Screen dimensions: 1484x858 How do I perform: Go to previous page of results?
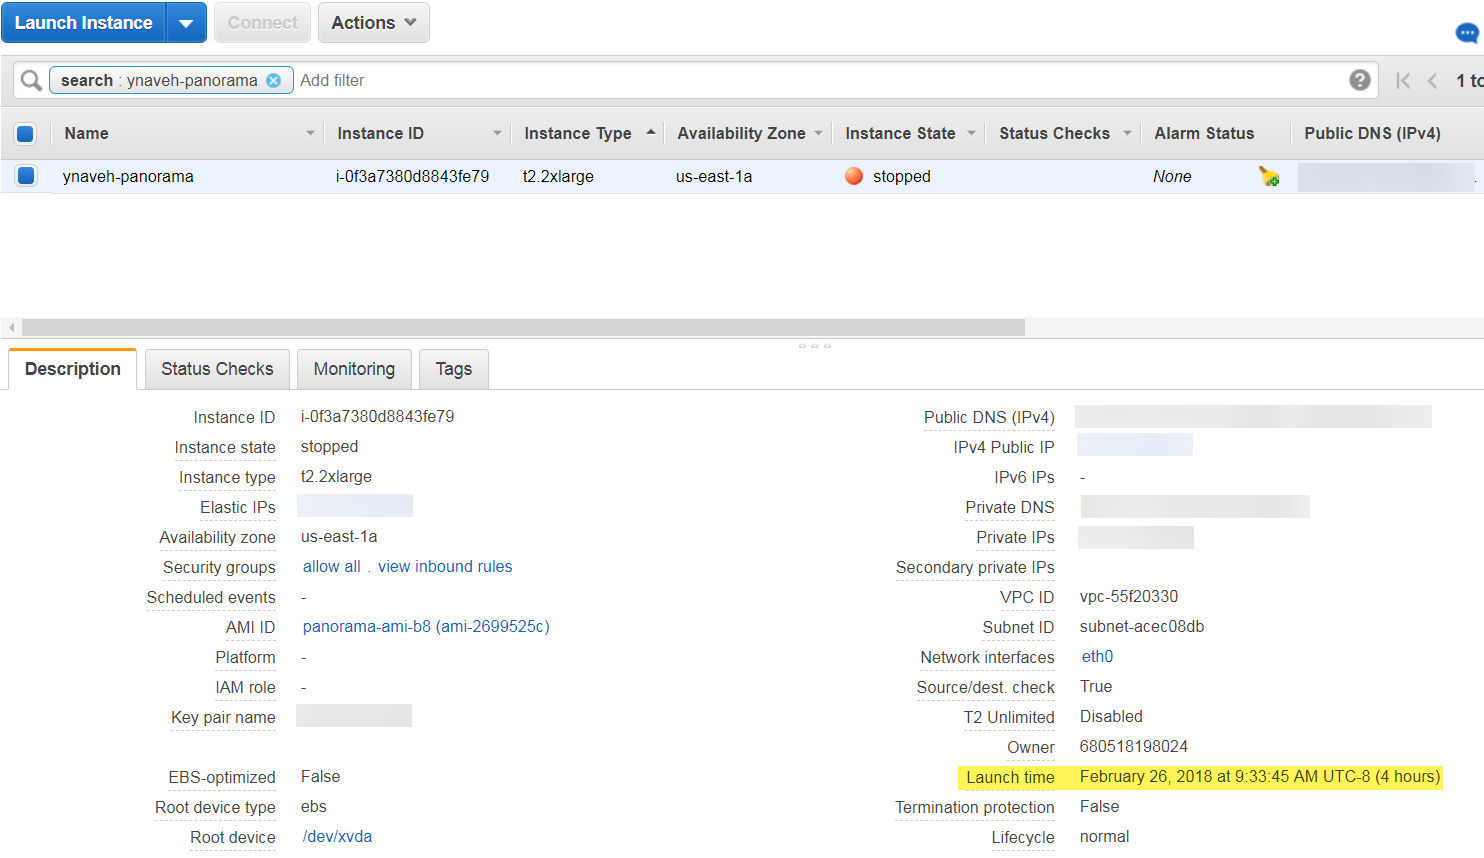(1432, 81)
